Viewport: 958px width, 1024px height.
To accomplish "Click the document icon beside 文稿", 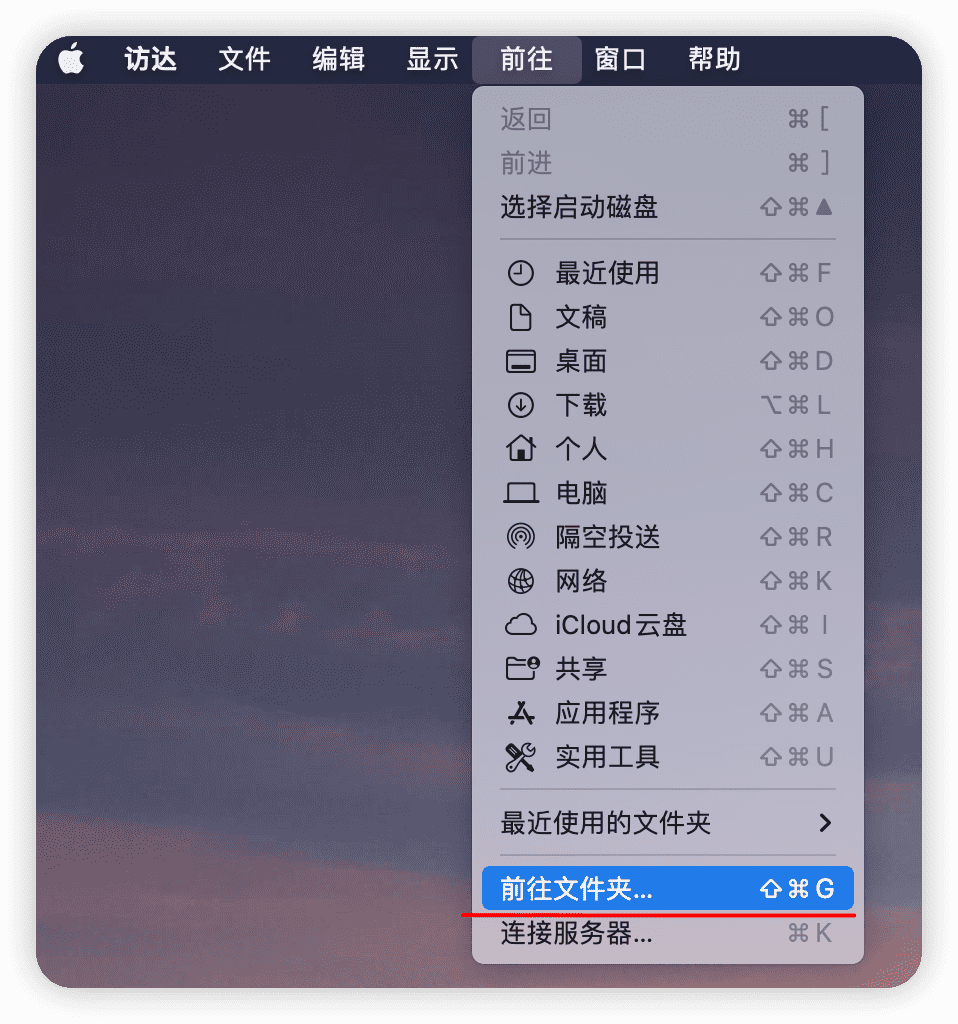I will coord(520,317).
